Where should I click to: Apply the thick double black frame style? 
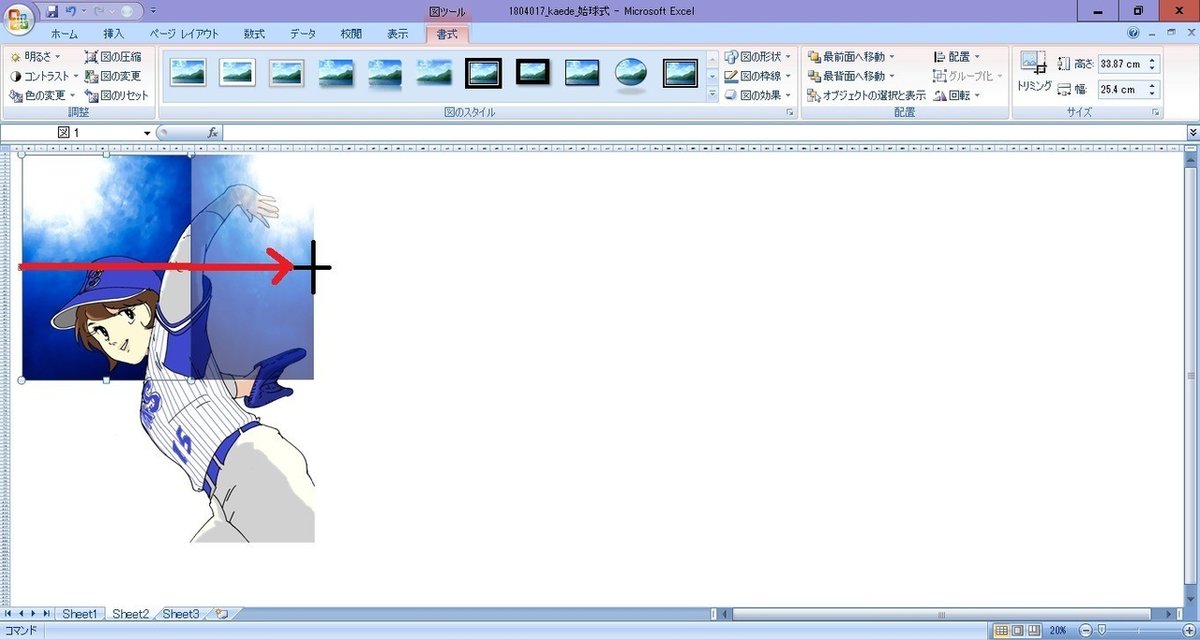pos(483,72)
